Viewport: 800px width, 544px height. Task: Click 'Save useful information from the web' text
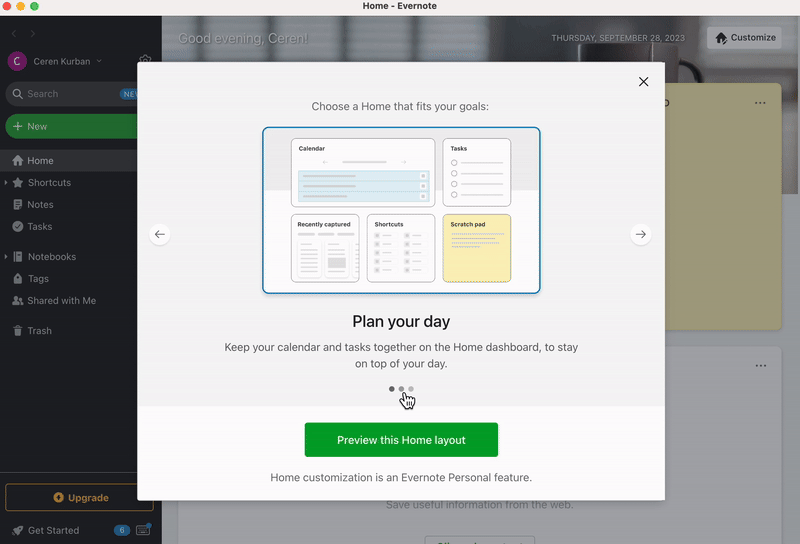pyautogui.click(x=480, y=505)
